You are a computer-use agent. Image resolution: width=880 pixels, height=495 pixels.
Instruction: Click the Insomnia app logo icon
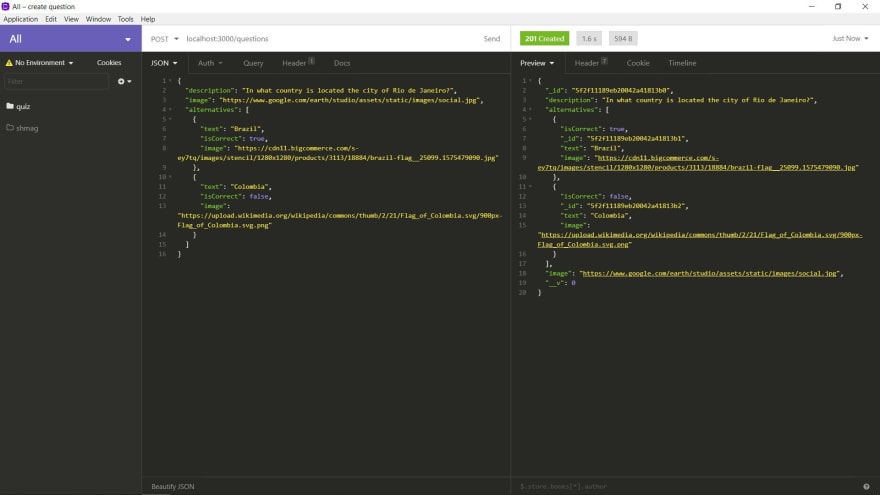pyautogui.click(x=6, y=6)
